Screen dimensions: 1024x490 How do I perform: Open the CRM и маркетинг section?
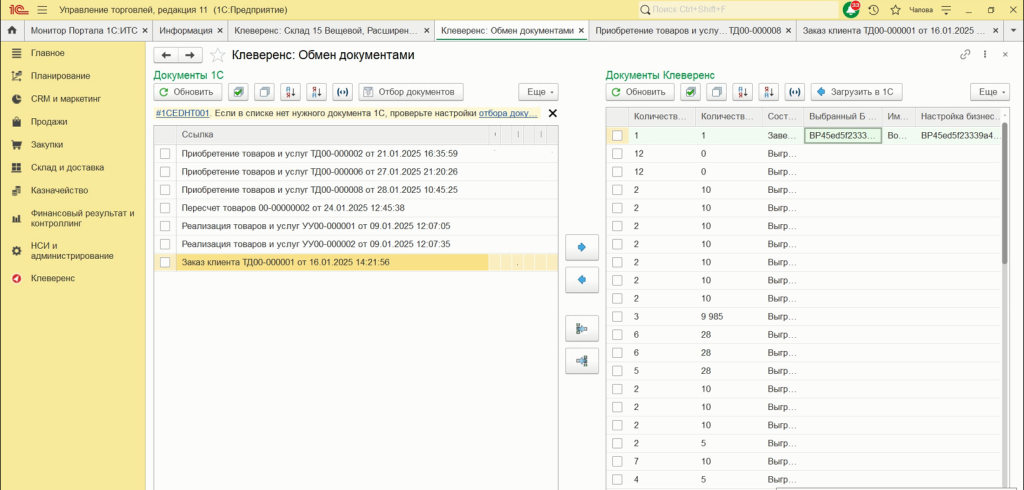[72, 99]
